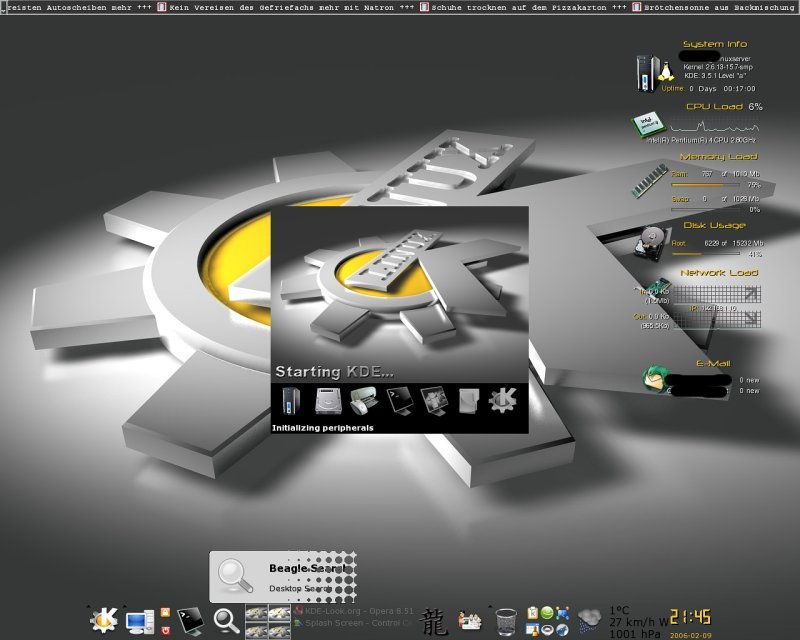Lock the session with the padlock icon
The height and width of the screenshot is (640, 800).
[165, 612]
